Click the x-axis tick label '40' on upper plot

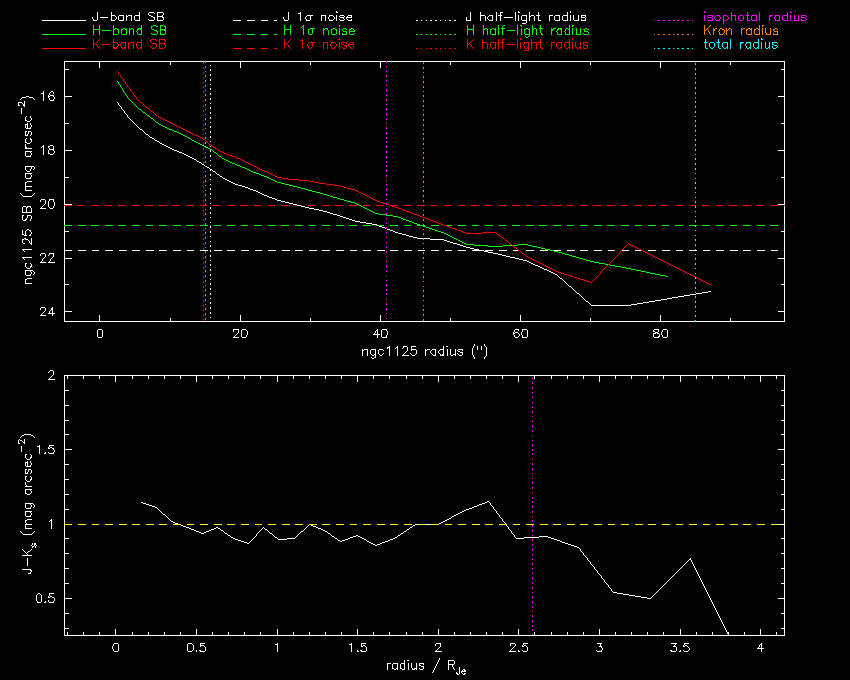(381, 334)
